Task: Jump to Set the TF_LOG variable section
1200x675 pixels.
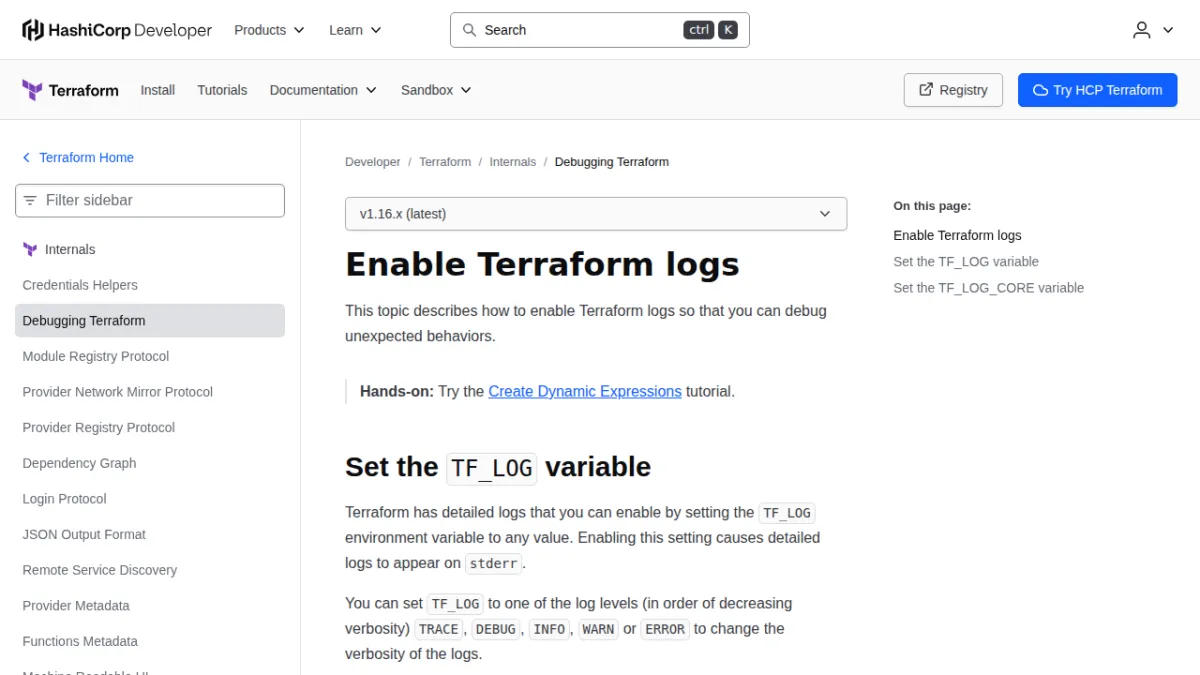Action: [966, 262]
